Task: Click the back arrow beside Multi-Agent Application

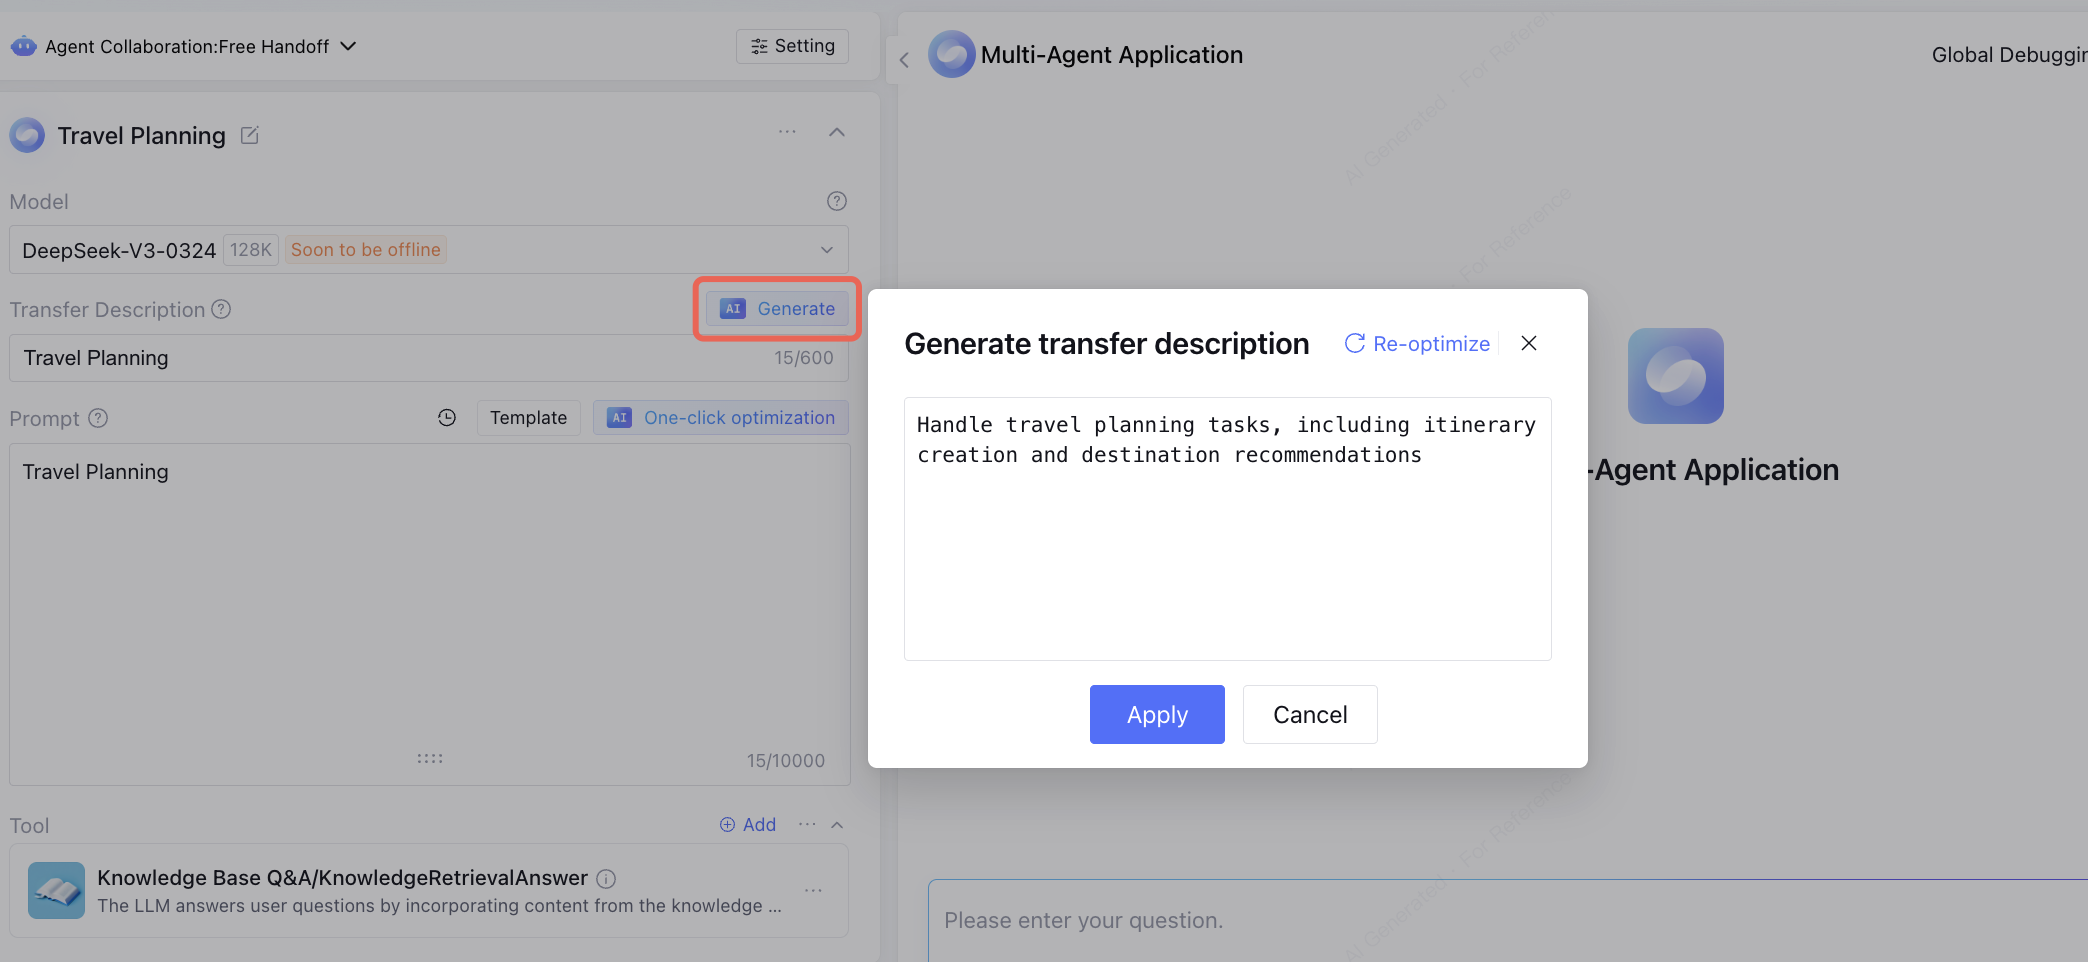Action: (904, 60)
